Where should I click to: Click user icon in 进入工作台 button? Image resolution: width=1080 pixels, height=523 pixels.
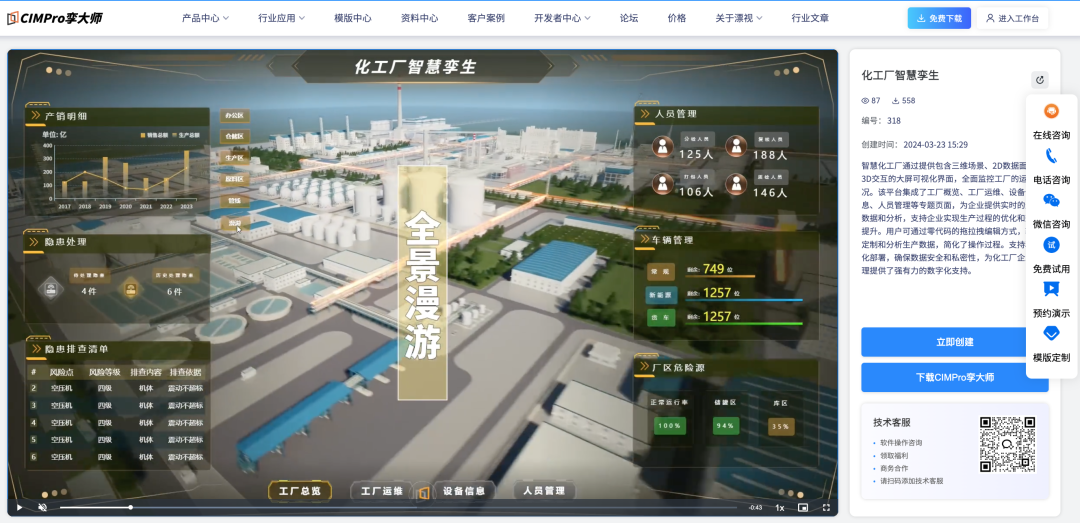990,19
